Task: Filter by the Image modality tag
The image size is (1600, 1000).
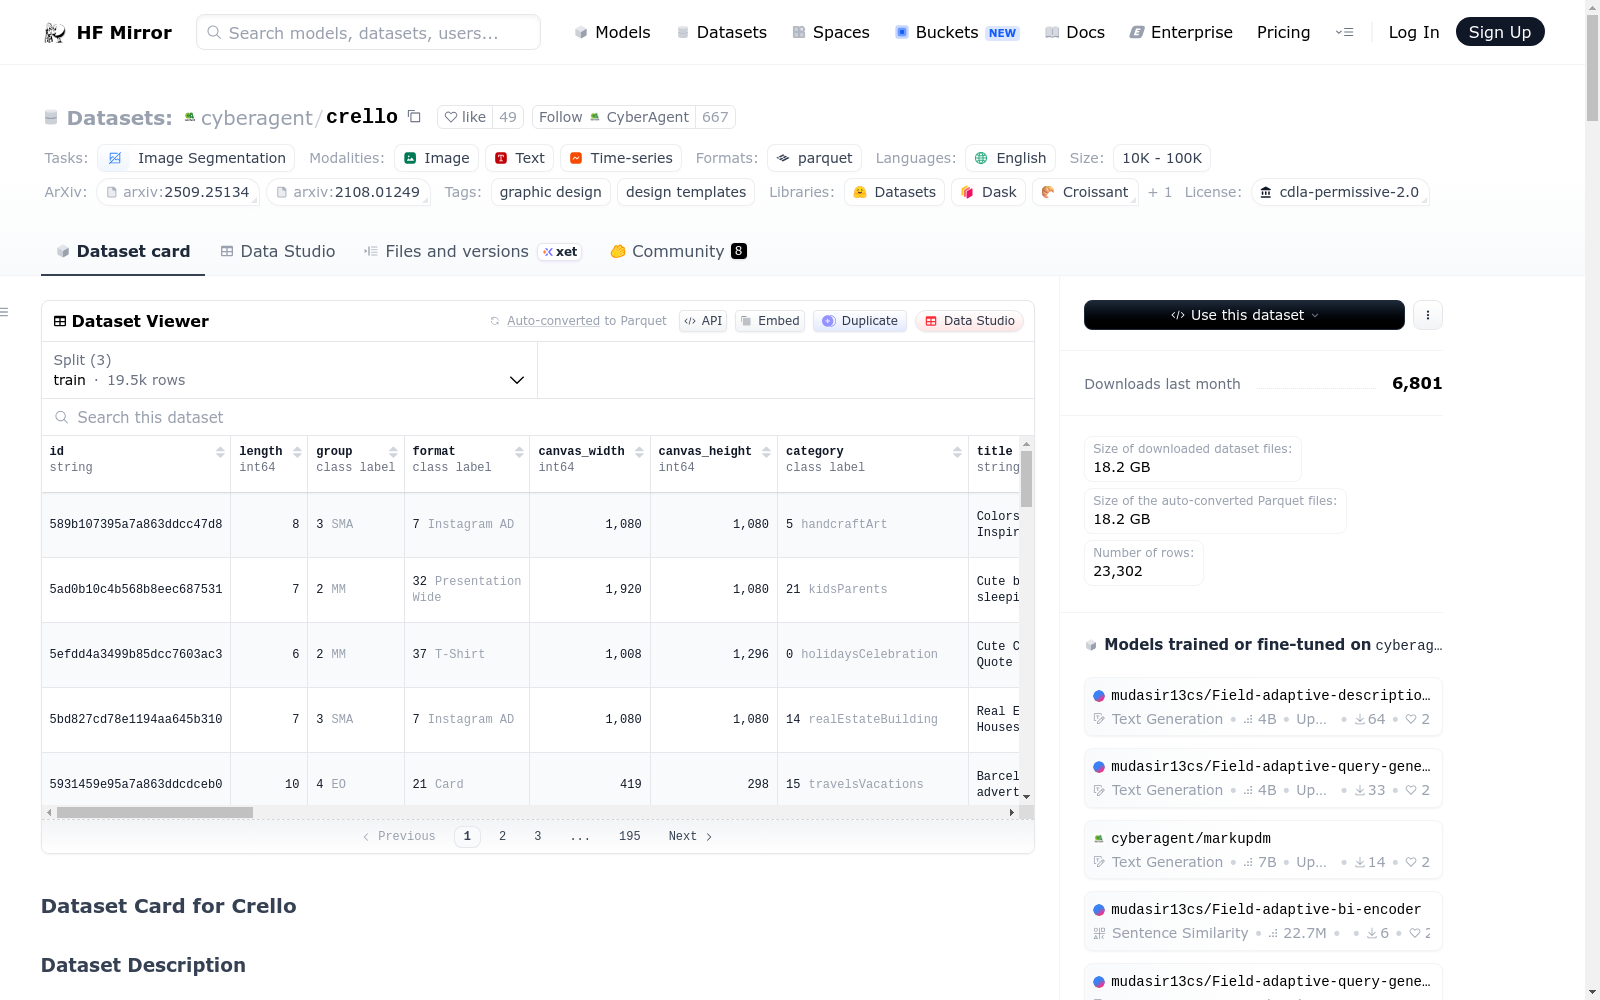Action: (x=436, y=158)
